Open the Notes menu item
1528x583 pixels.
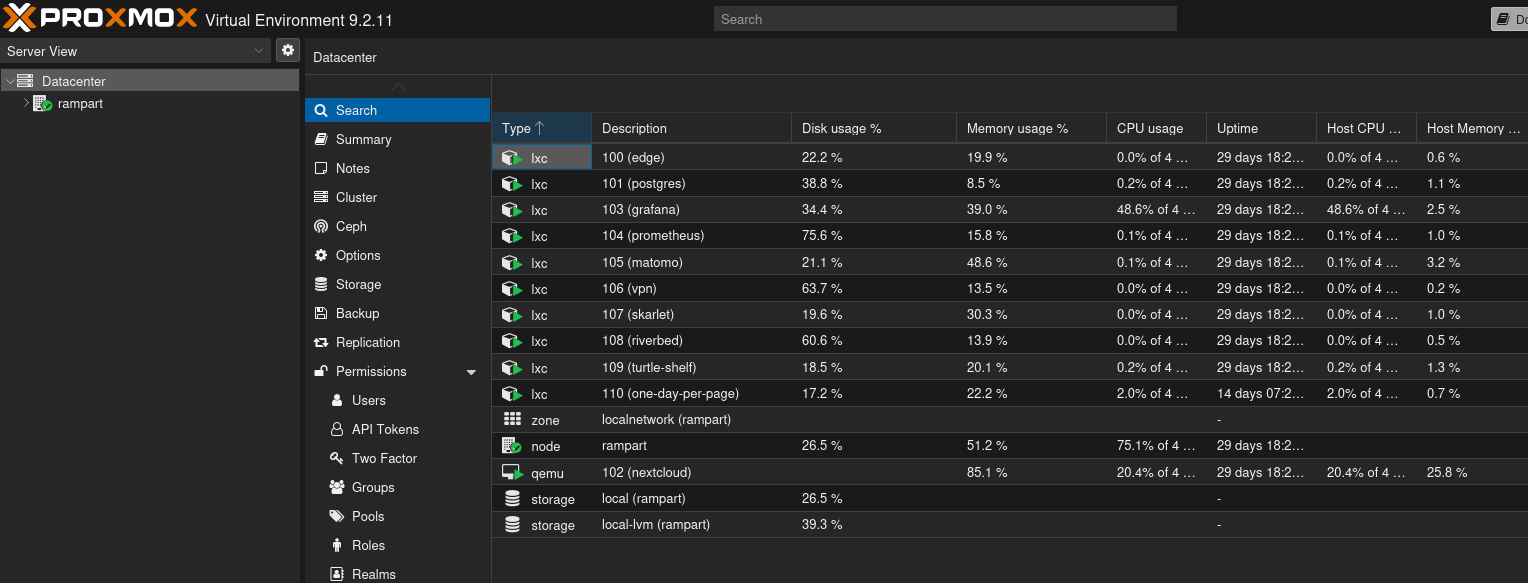[397, 168]
